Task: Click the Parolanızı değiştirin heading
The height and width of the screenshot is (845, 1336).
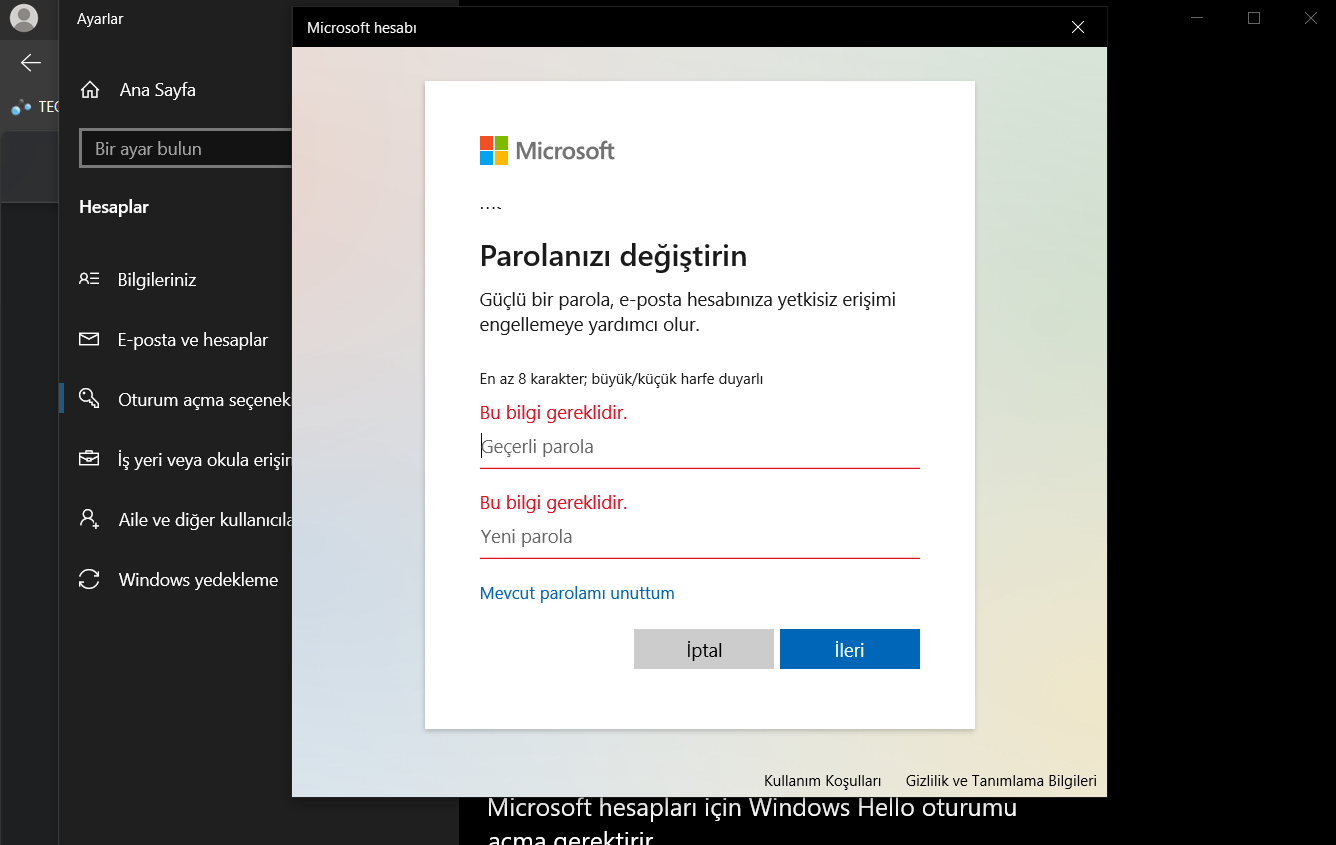Action: pyautogui.click(x=614, y=256)
